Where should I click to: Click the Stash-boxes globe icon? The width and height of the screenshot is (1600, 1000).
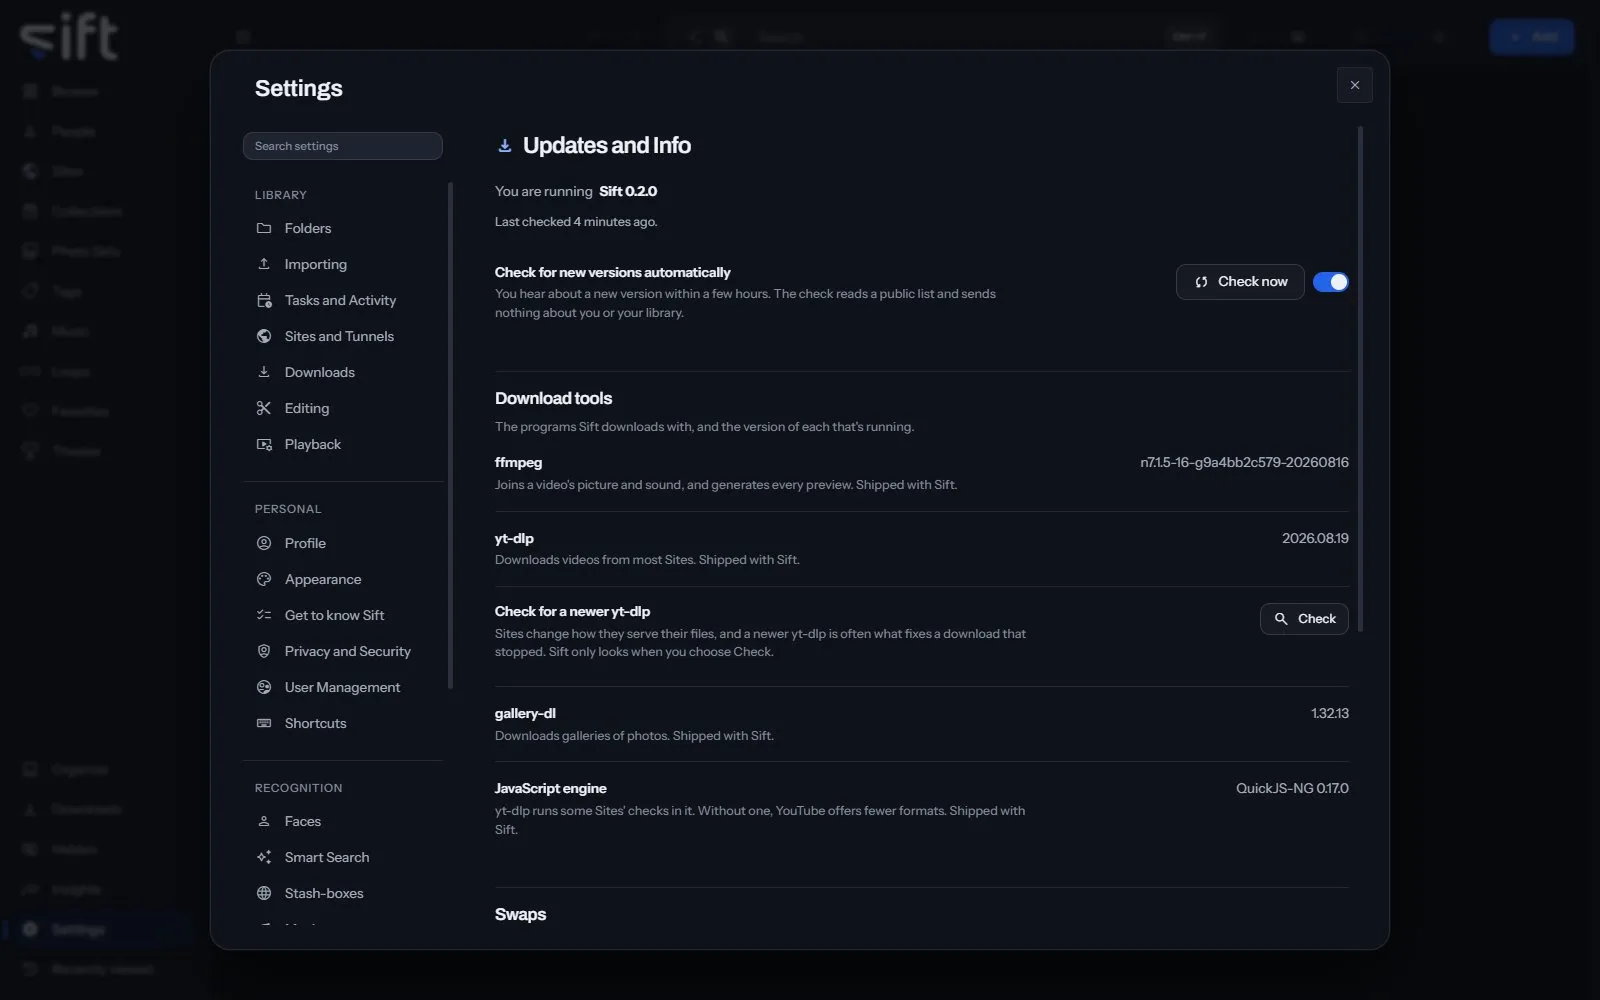(264, 893)
